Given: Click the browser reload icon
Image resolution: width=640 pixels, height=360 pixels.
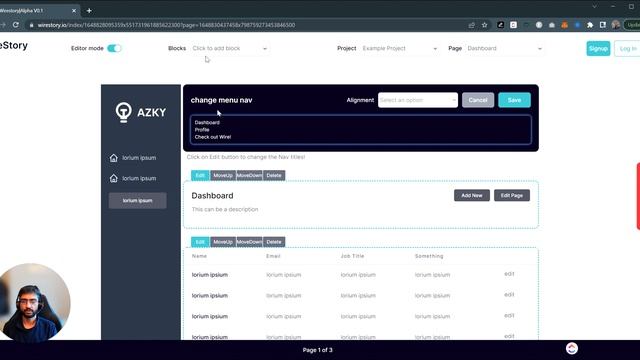Looking at the screenshot, I should click(16, 25).
